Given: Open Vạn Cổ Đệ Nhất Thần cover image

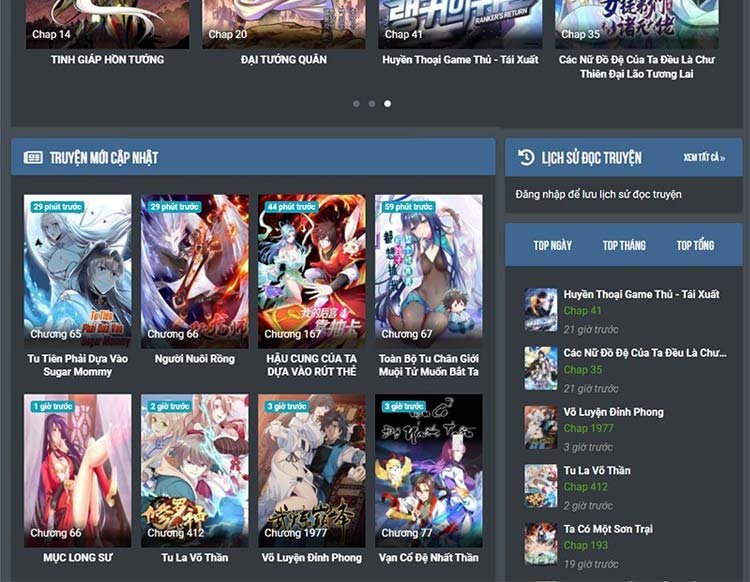Looking at the screenshot, I should pyautogui.click(x=428, y=470).
